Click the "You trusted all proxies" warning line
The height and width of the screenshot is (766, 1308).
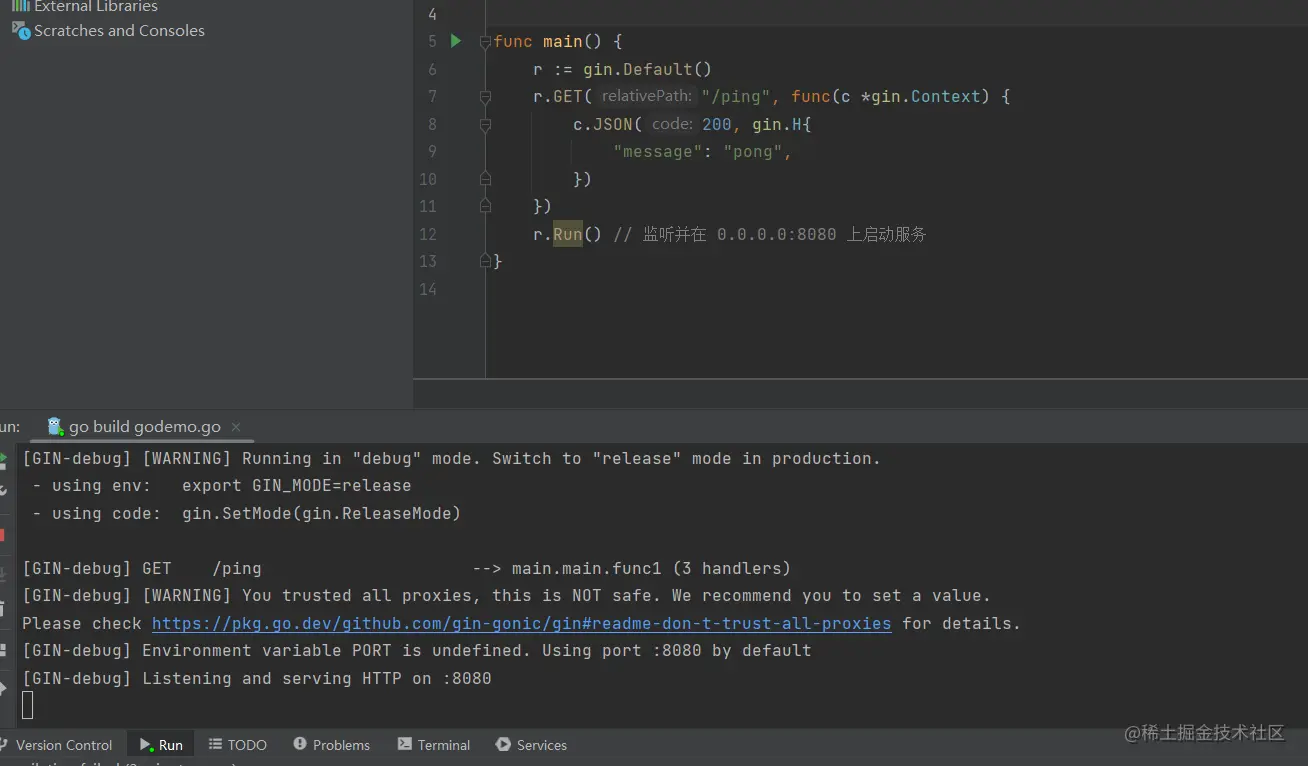[507, 596]
